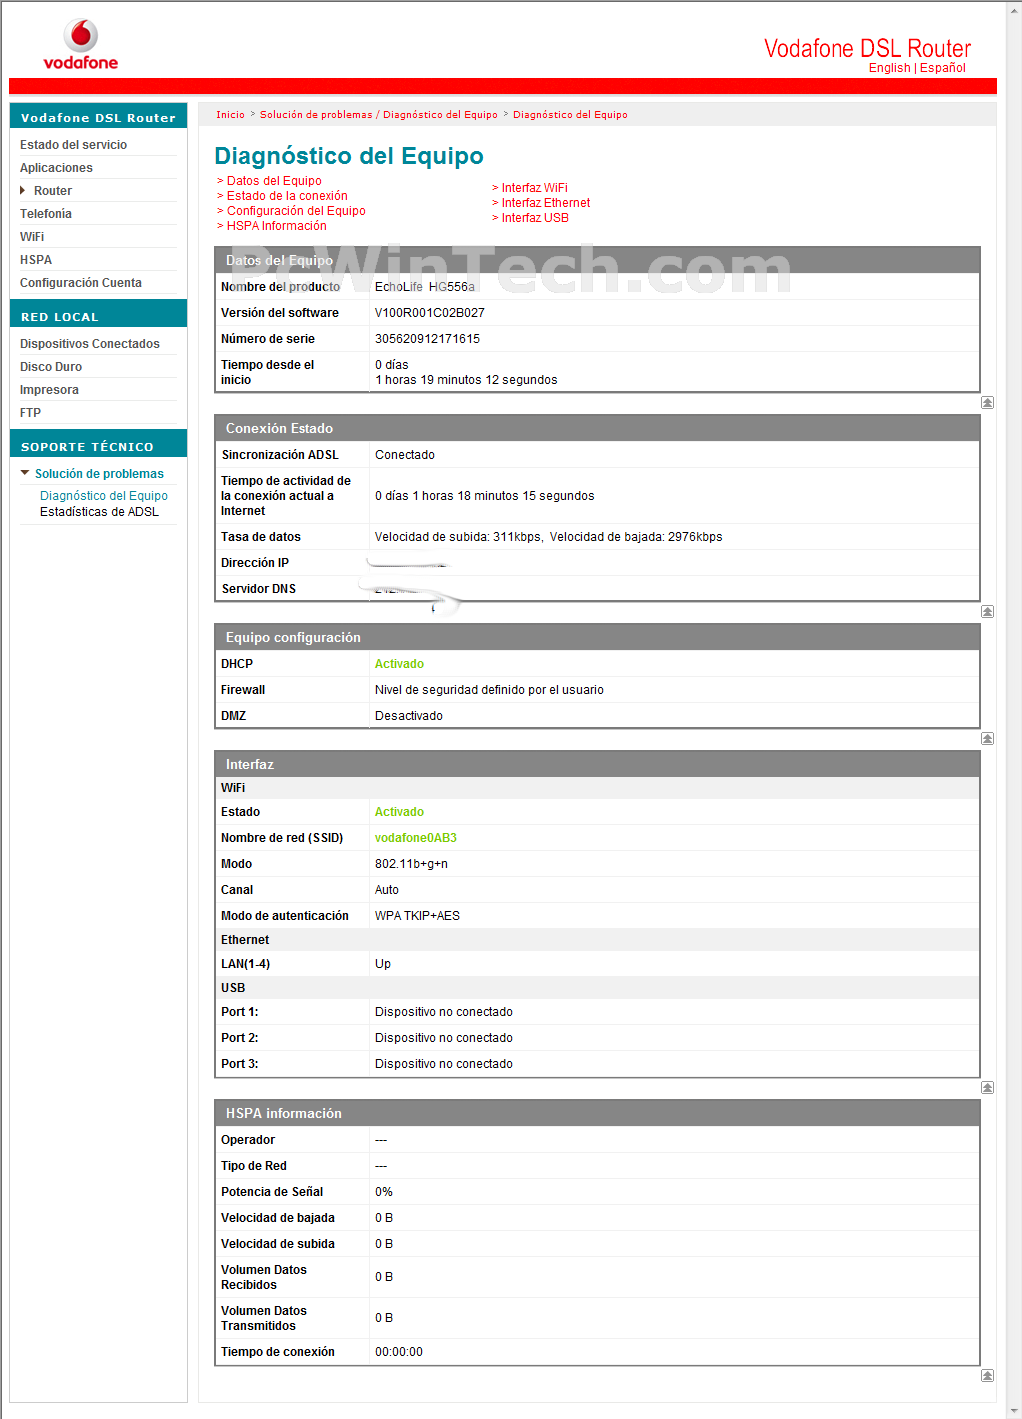Screen dimensions: 1022x1419
Task: Click WiFi Estado Activado value
Action: [x=399, y=812]
